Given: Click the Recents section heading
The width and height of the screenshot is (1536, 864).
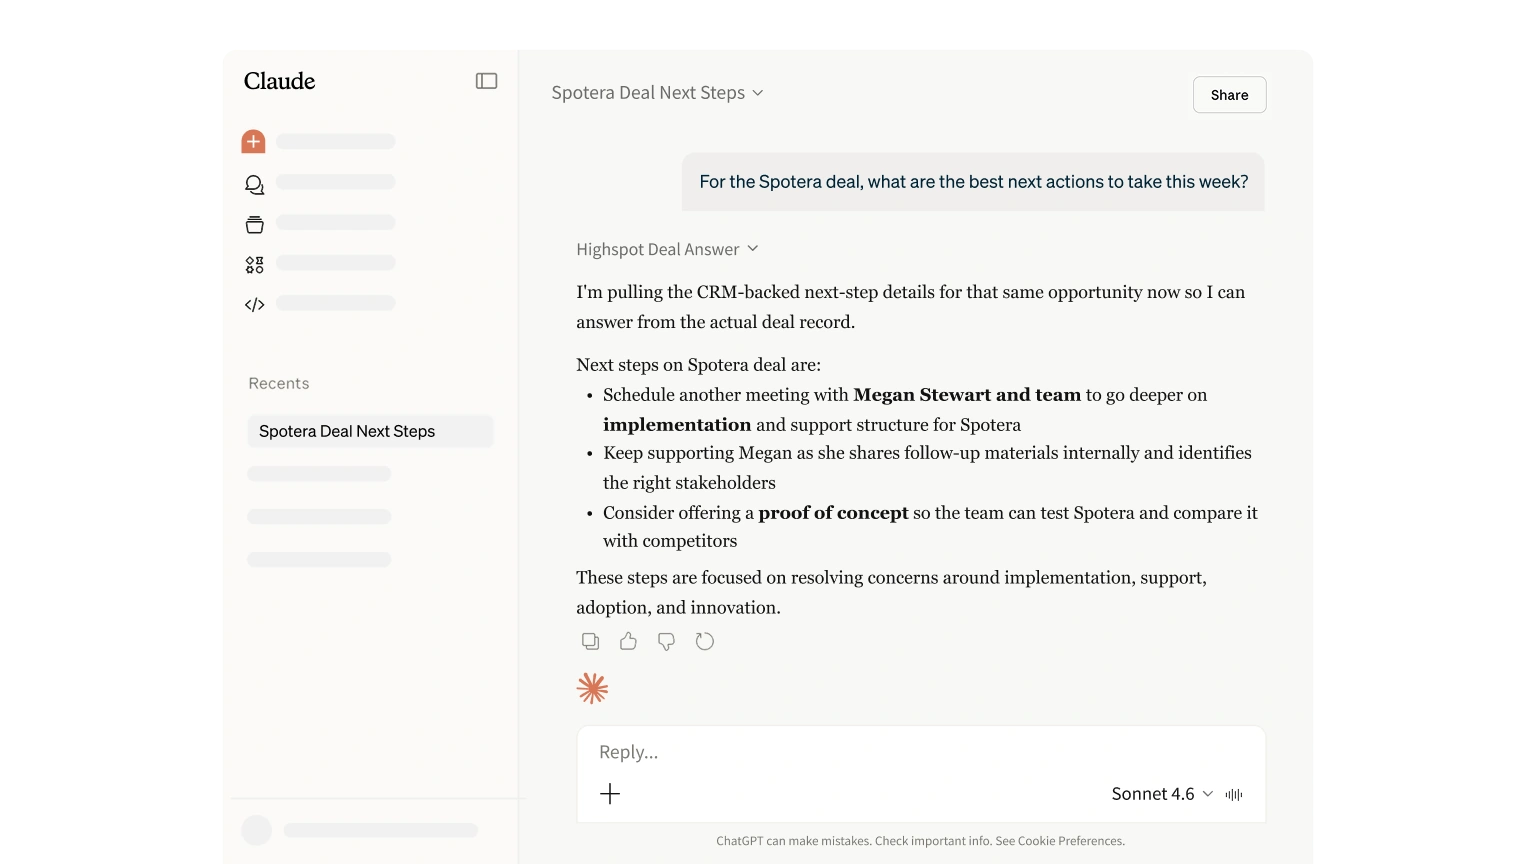Looking at the screenshot, I should [x=279, y=383].
